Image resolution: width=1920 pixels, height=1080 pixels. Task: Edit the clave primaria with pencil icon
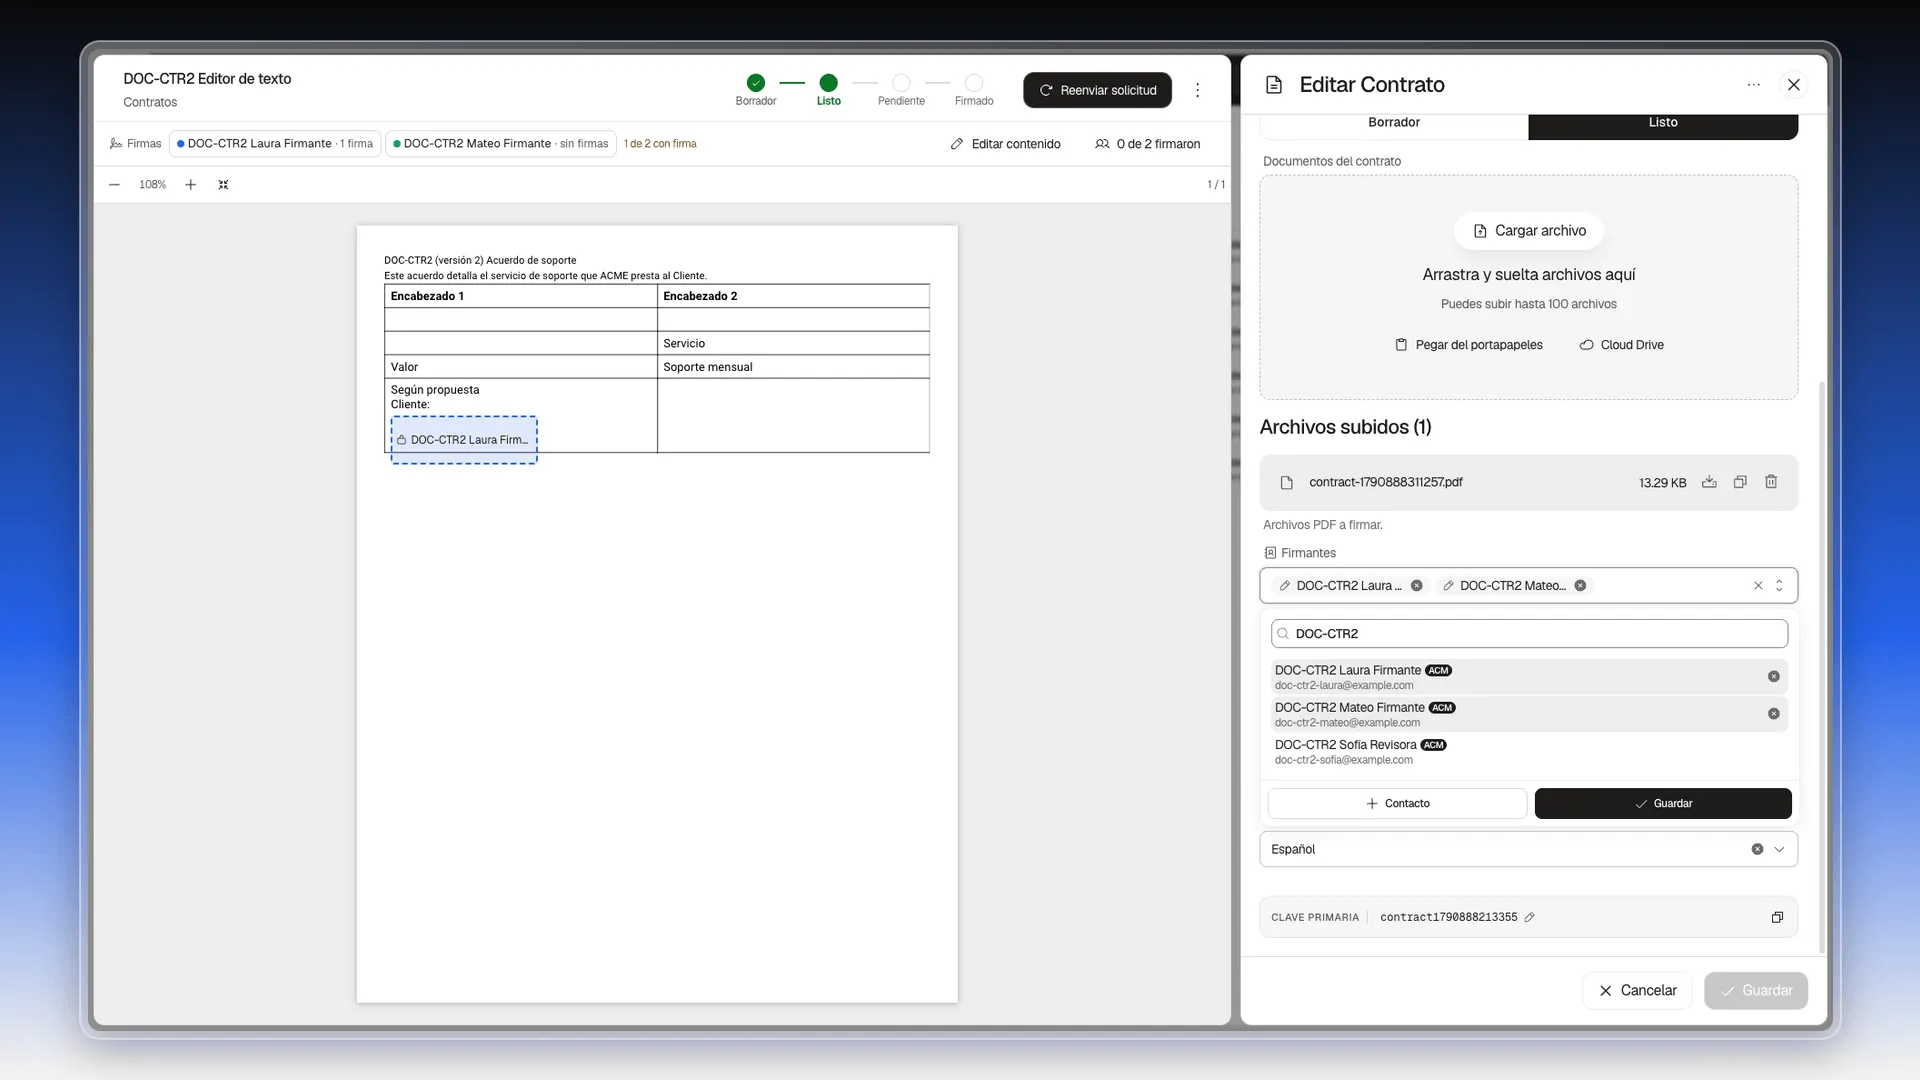pyautogui.click(x=1529, y=917)
